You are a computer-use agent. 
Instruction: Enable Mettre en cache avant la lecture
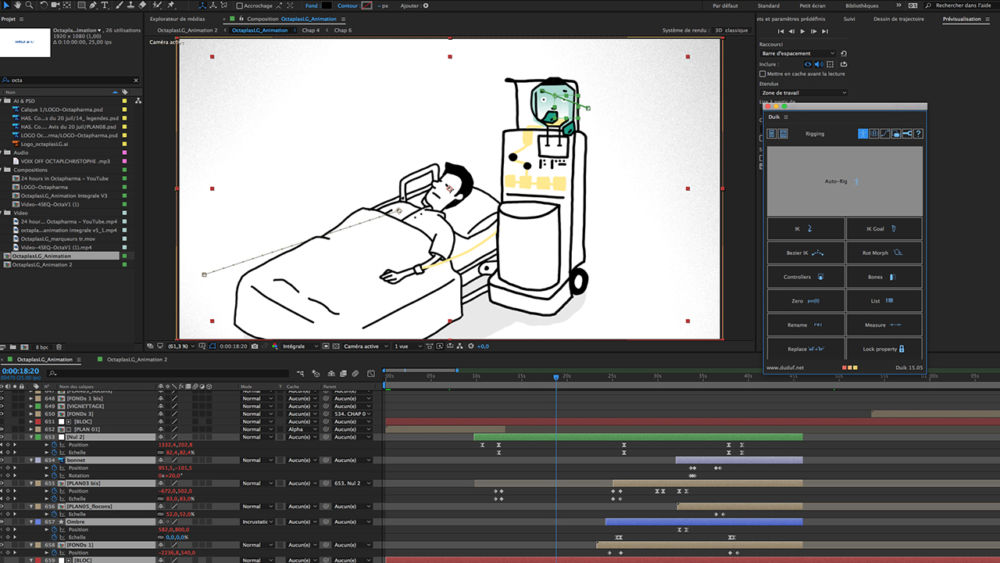click(763, 74)
